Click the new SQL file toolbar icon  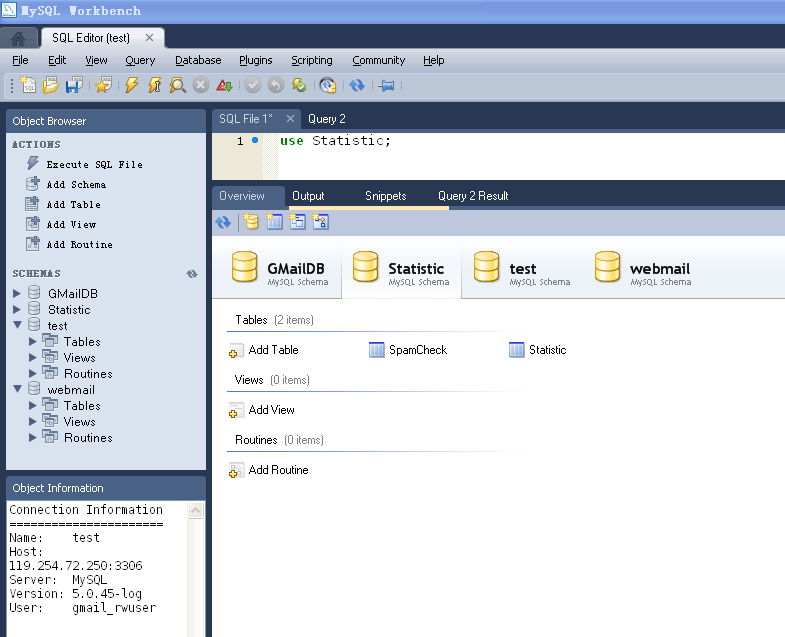[x=29, y=86]
